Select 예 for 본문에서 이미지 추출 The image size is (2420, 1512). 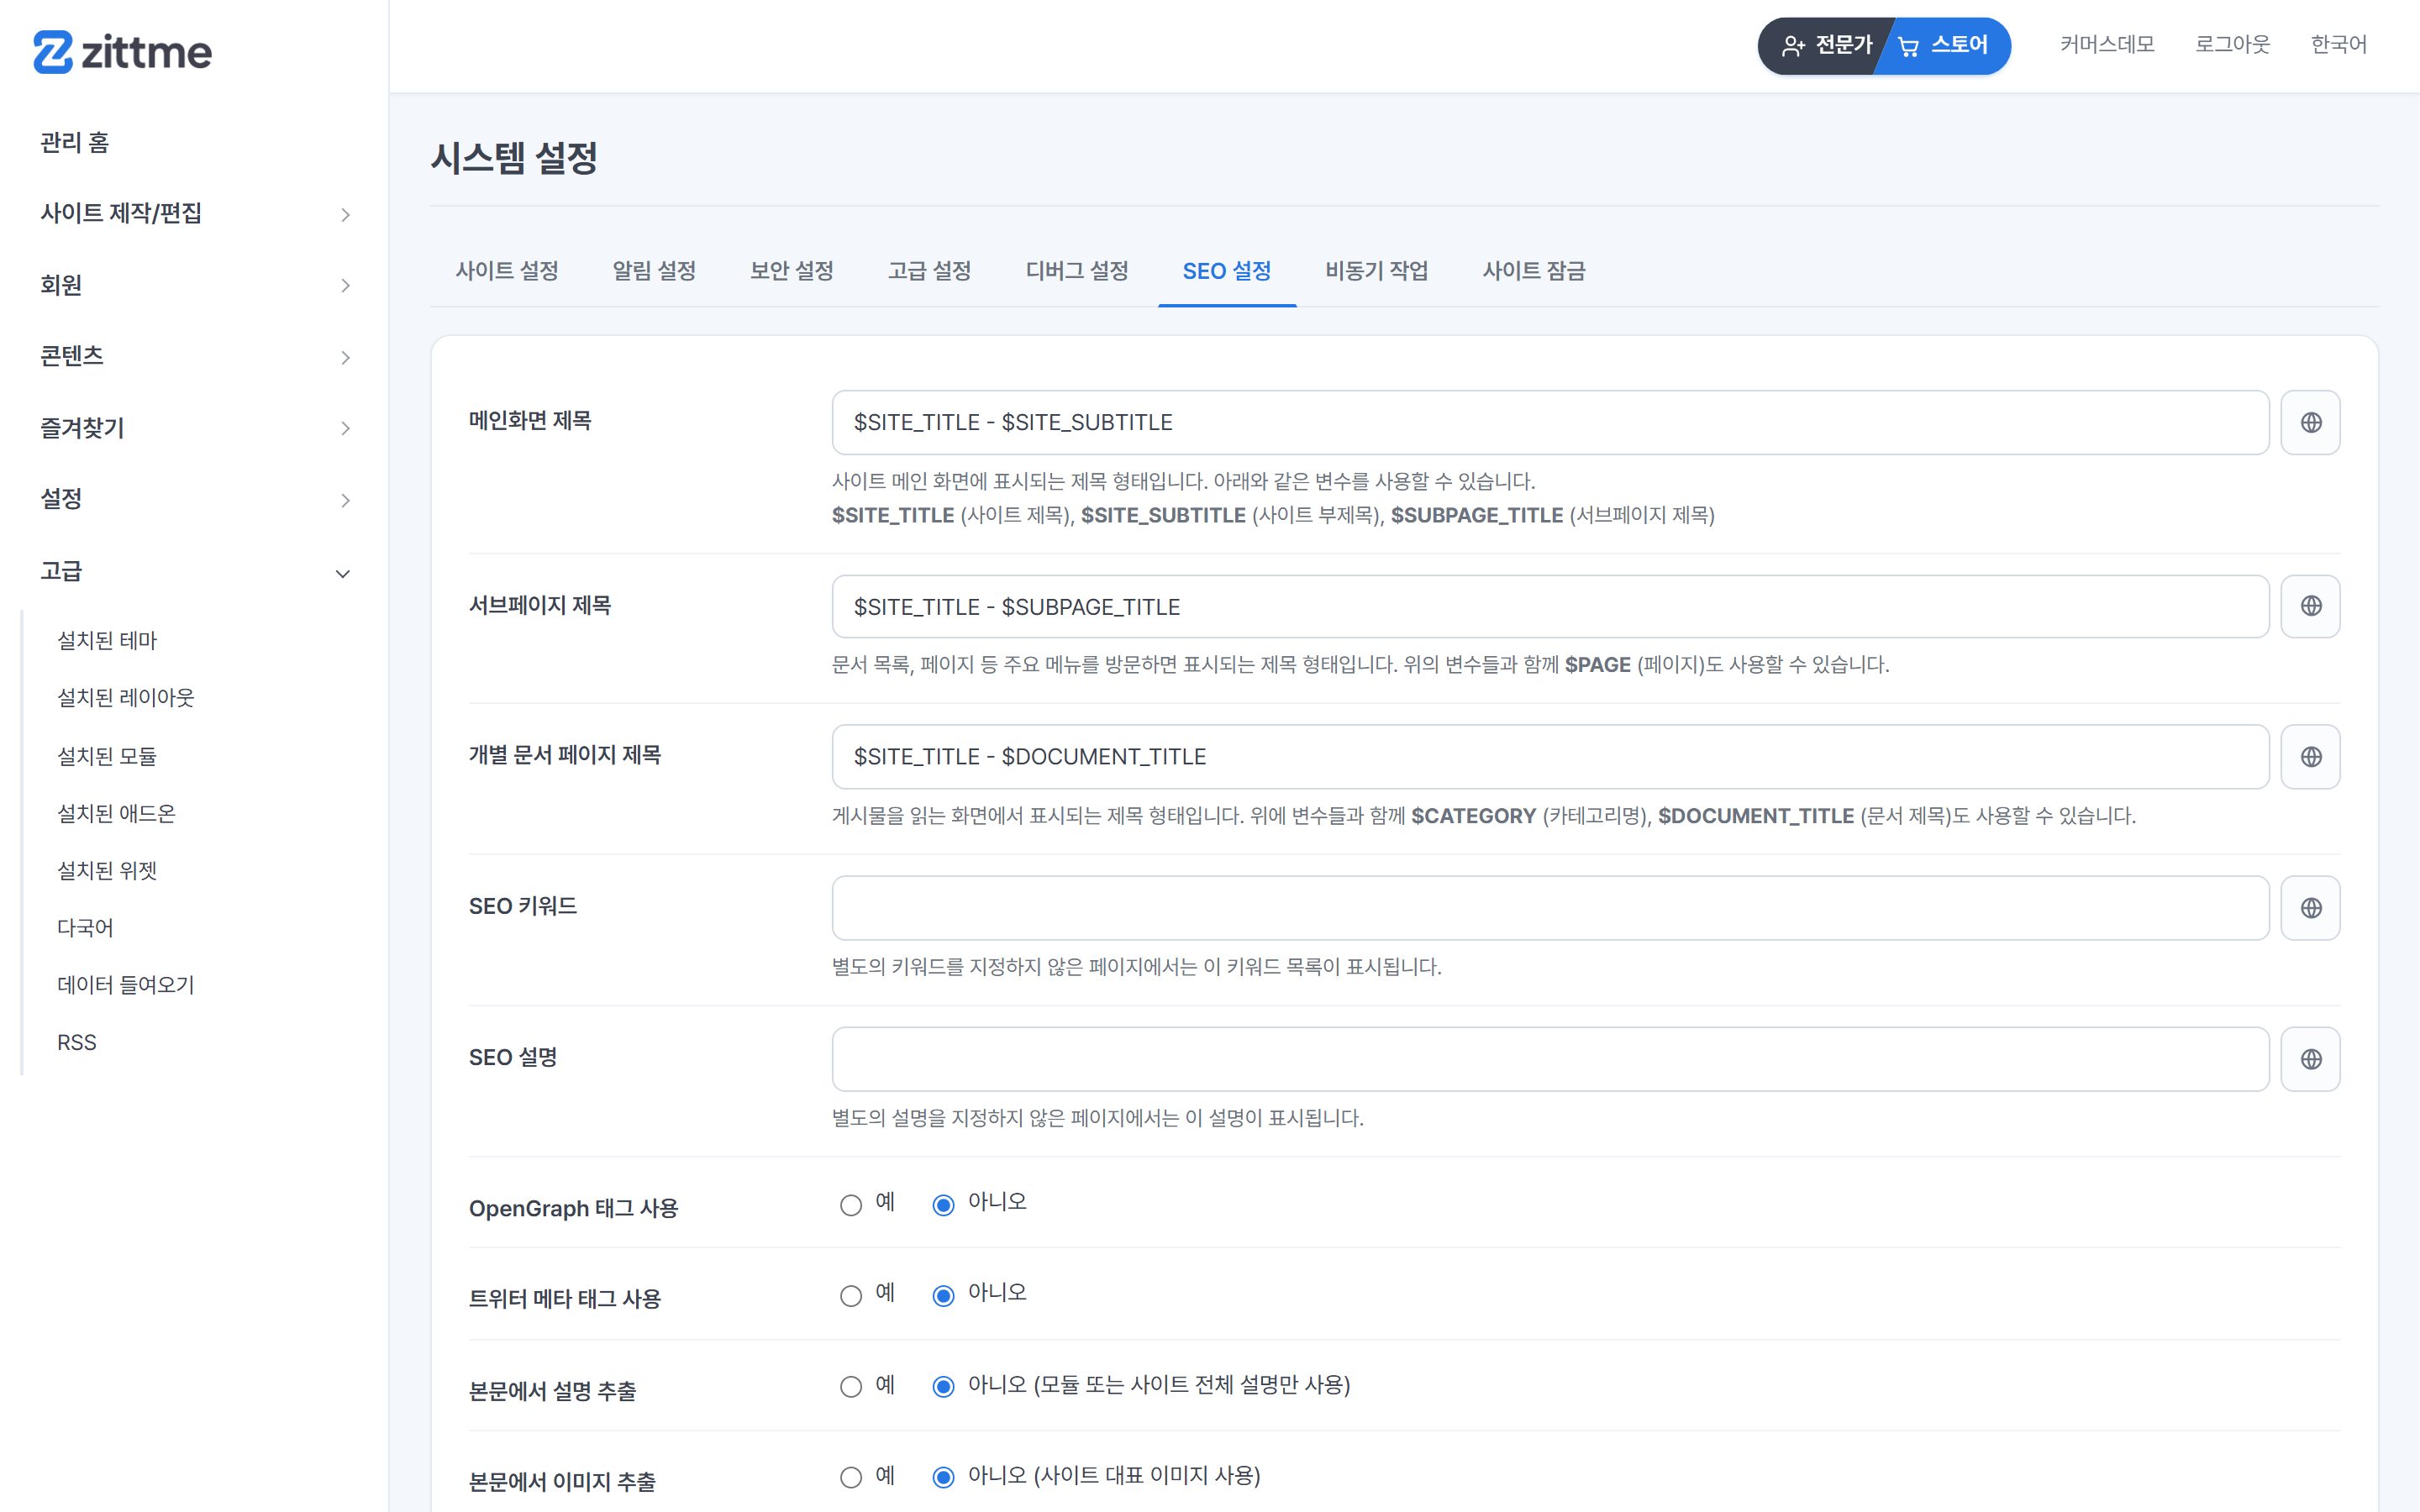851,1477
